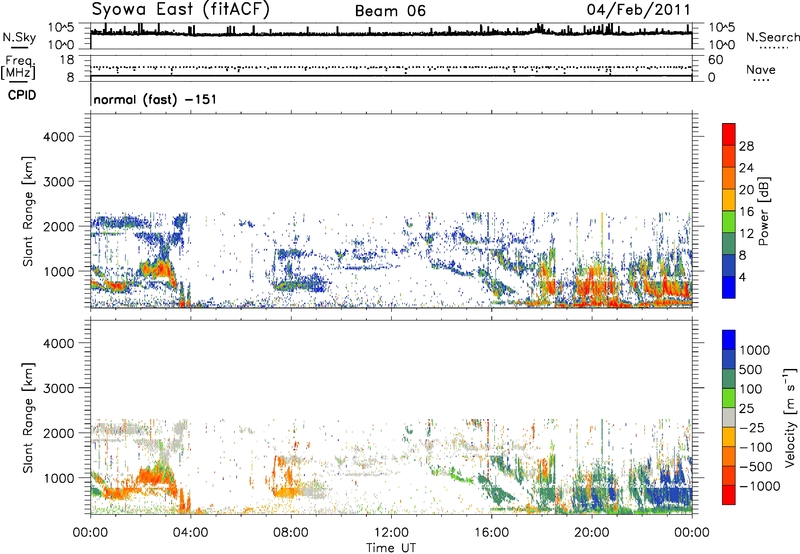Click the 'normal (fast) -151' text
This screenshot has width=800, height=554.
coord(155,99)
